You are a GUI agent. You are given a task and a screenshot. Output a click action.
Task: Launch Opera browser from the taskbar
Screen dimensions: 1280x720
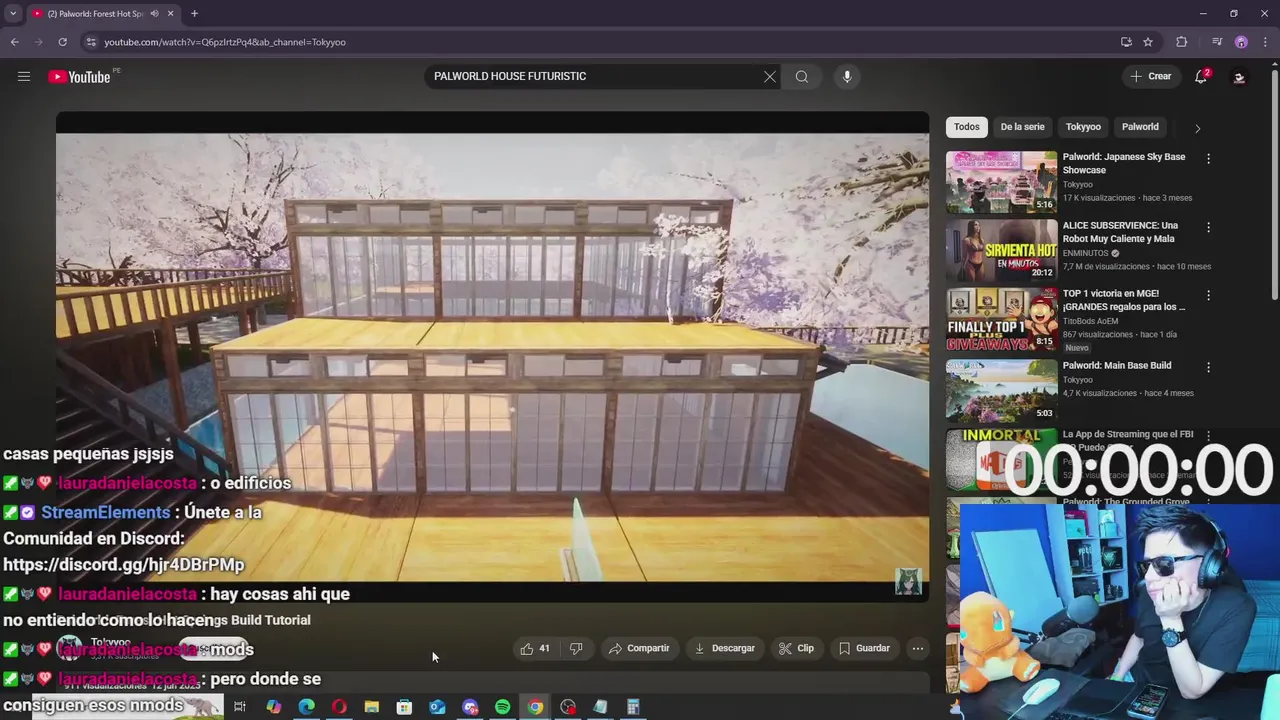click(x=339, y=707)
